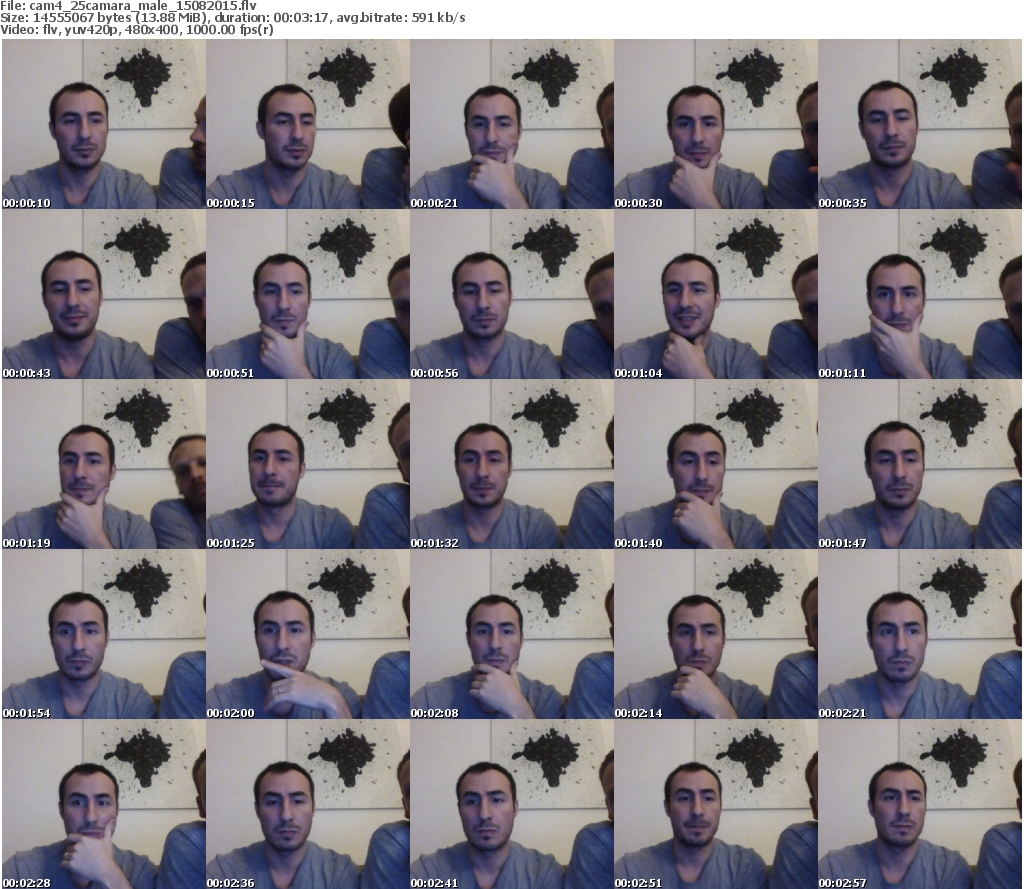Choose the frame labeled 00:02:14
This screenshot has width=1024, height=889.
coord(716,634)
